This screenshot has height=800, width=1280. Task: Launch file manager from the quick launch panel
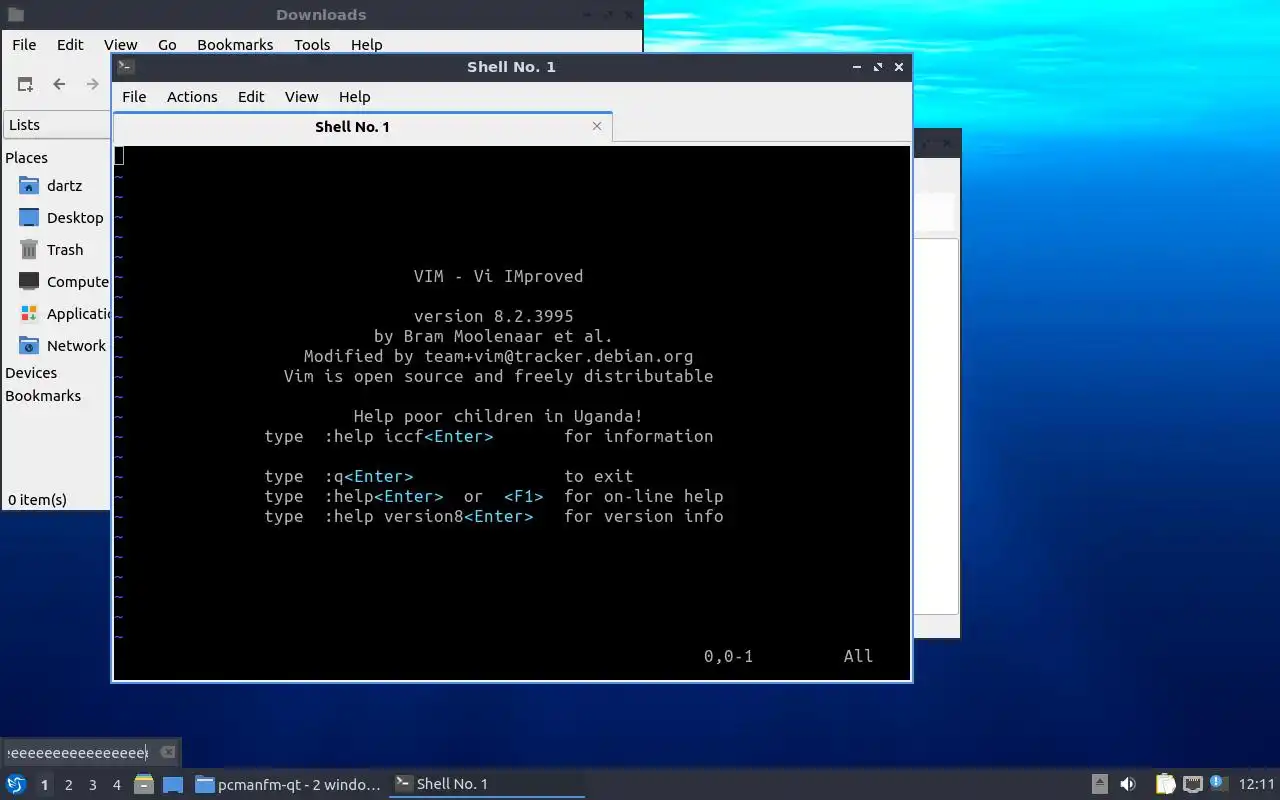click(x=144, y=784)
